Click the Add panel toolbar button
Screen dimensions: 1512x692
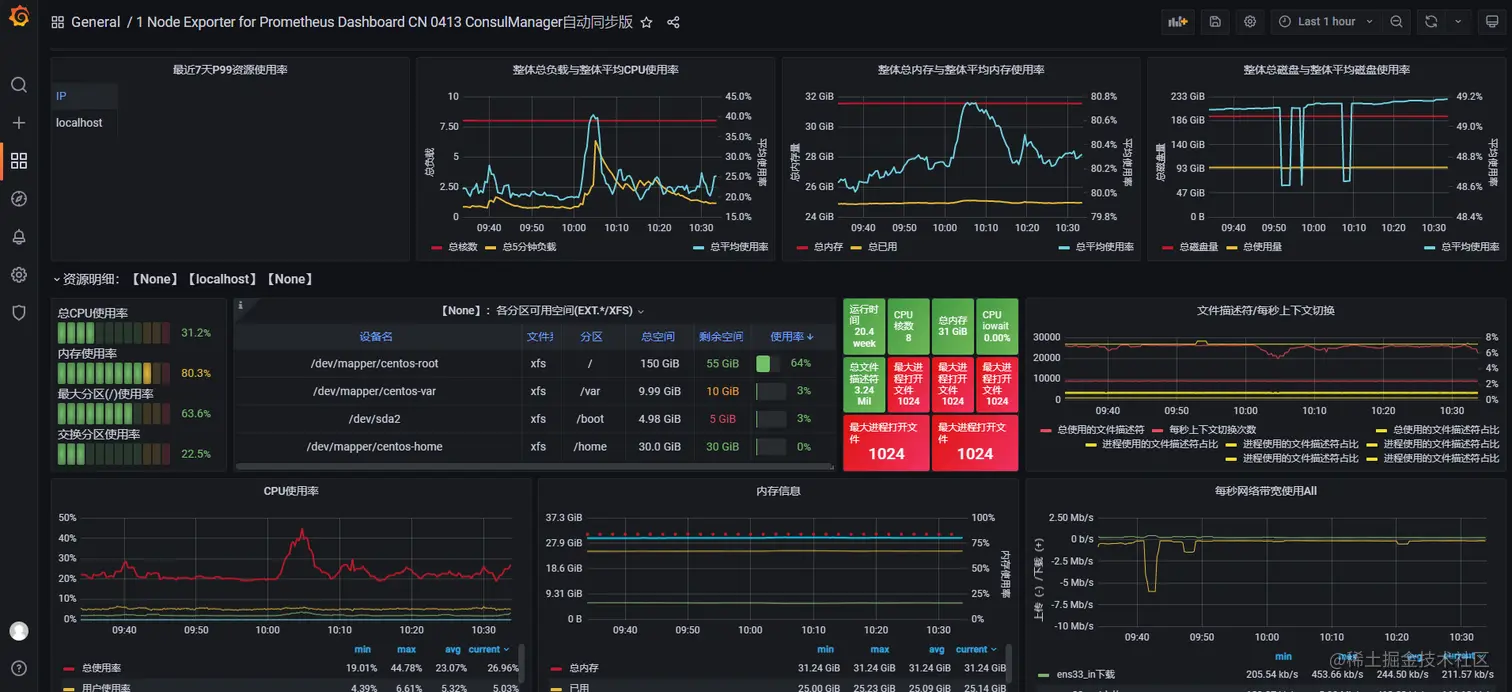(1178, 21)
